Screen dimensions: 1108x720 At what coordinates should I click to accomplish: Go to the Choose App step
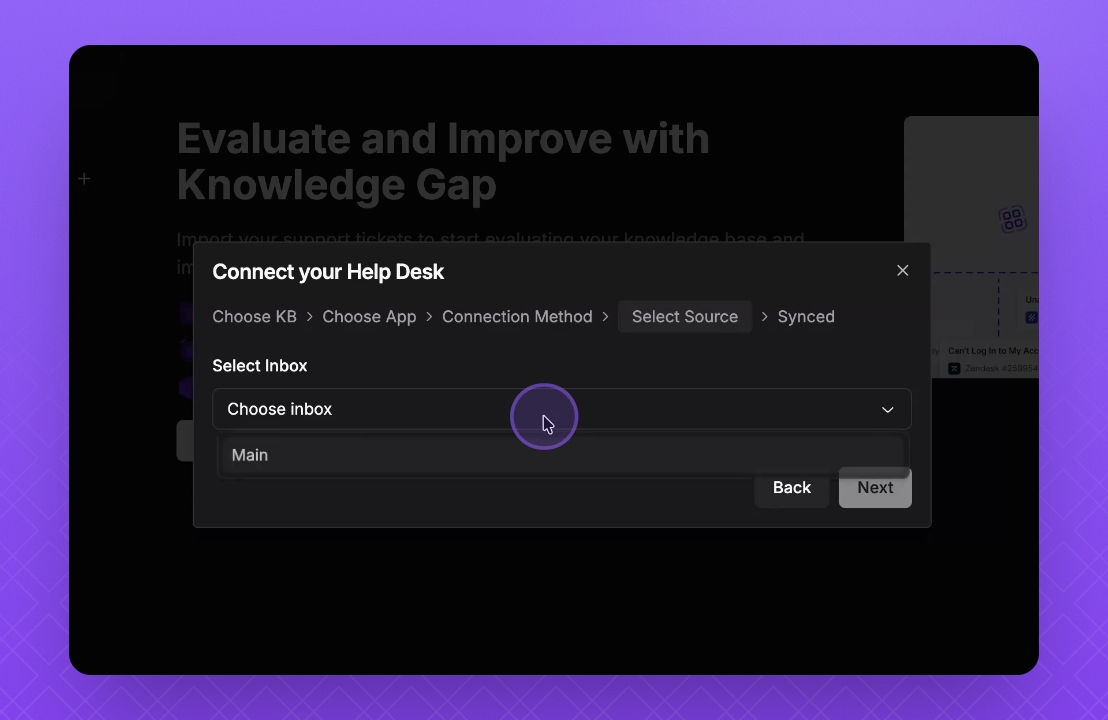(x=369, y=317)
